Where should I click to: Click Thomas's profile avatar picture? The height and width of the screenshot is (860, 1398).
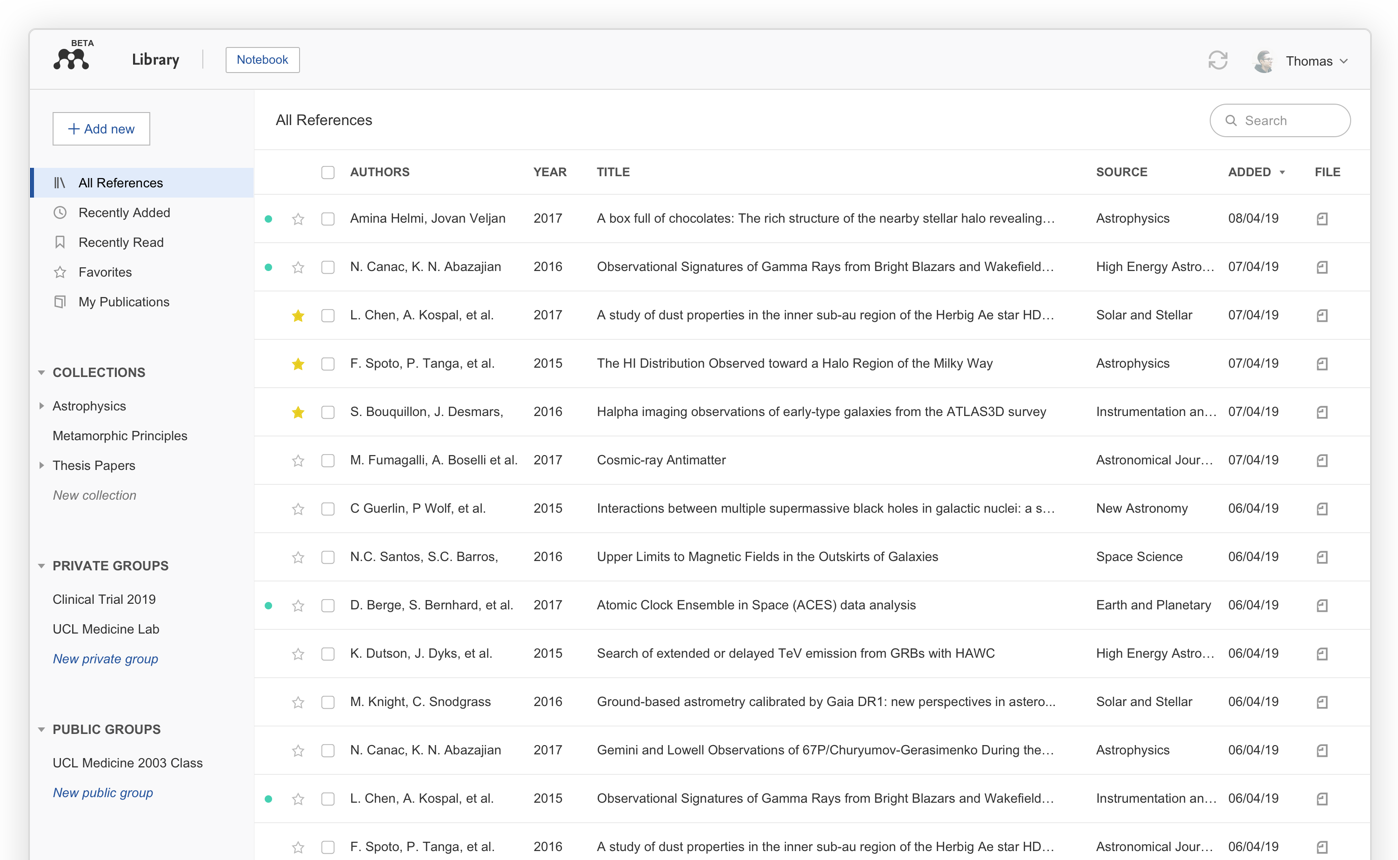[1264, 61]
